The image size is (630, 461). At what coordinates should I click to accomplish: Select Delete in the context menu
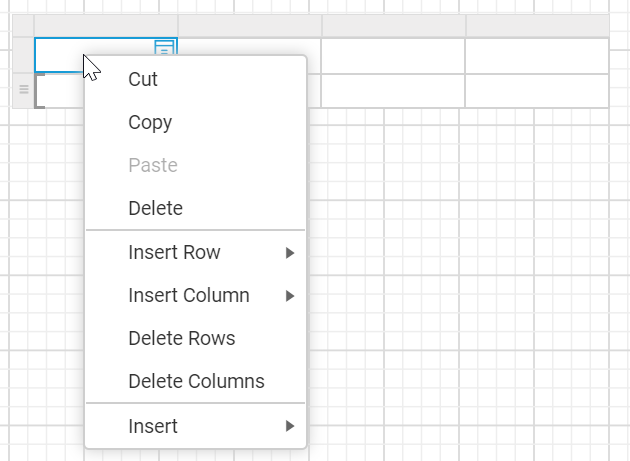(x=196, y=208)
